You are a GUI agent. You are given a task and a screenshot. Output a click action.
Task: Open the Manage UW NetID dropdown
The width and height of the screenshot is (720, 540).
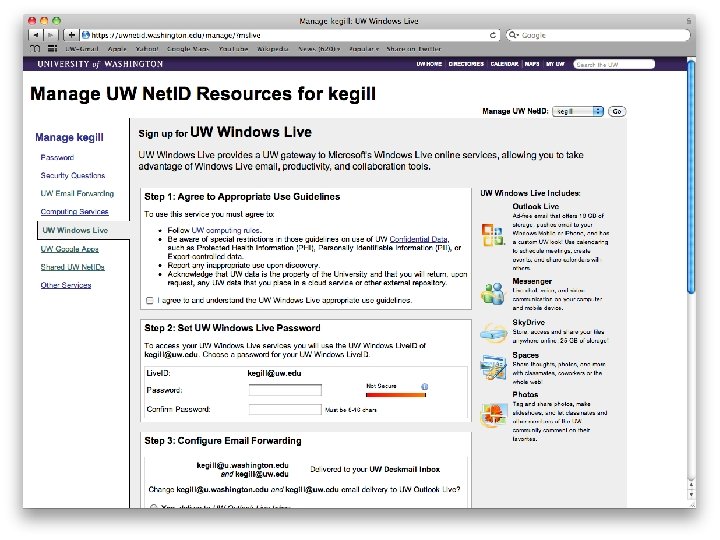click(578, 111)
